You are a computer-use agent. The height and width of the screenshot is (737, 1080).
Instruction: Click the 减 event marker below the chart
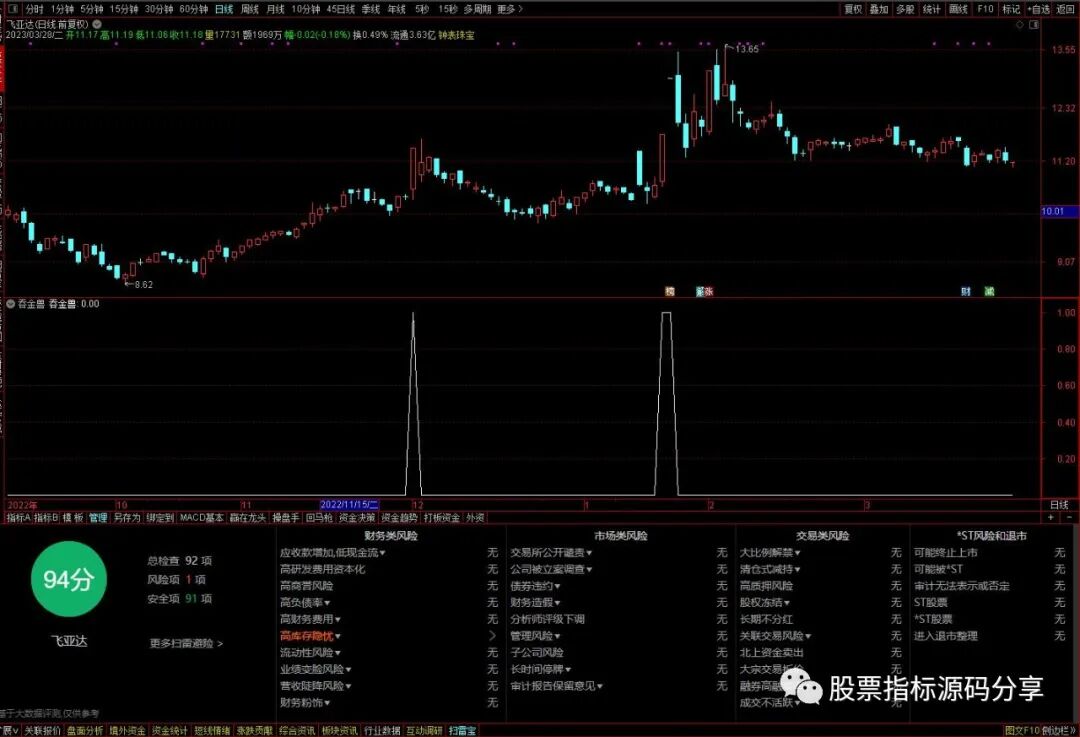[x=989, y=291]
